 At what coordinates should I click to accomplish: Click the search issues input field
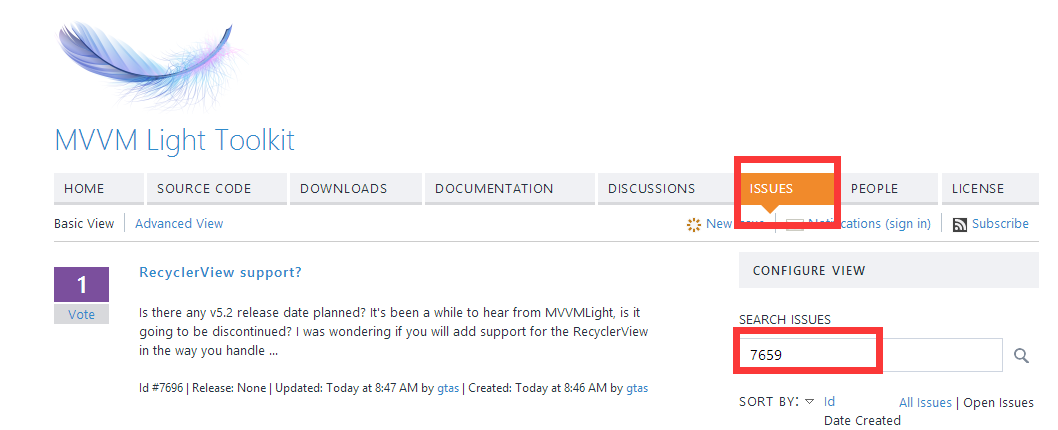click(871, 354)
